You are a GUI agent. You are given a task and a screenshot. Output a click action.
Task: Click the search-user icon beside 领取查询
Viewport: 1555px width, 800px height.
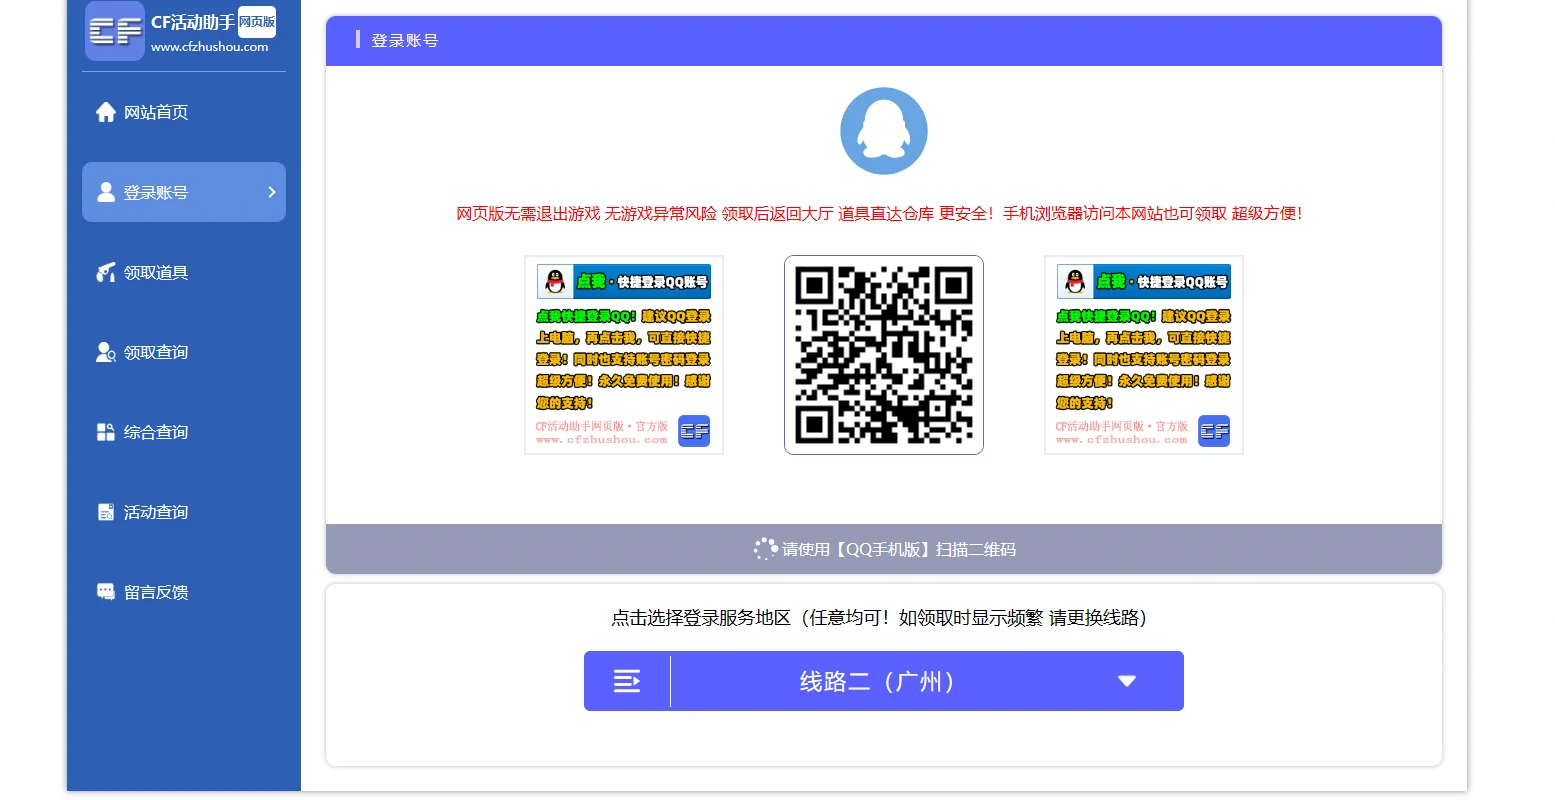[106, 352]
